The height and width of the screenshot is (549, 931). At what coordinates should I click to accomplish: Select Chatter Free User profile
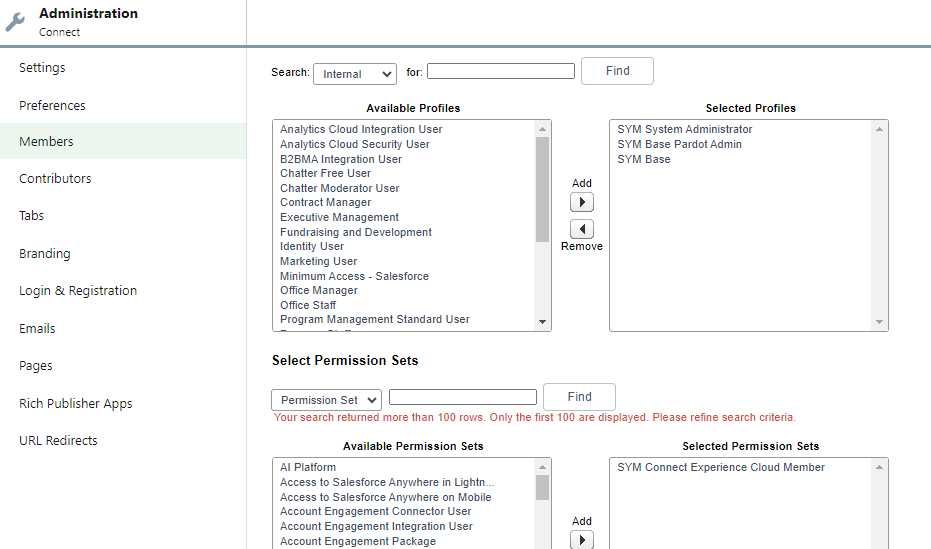coord(325,173)
